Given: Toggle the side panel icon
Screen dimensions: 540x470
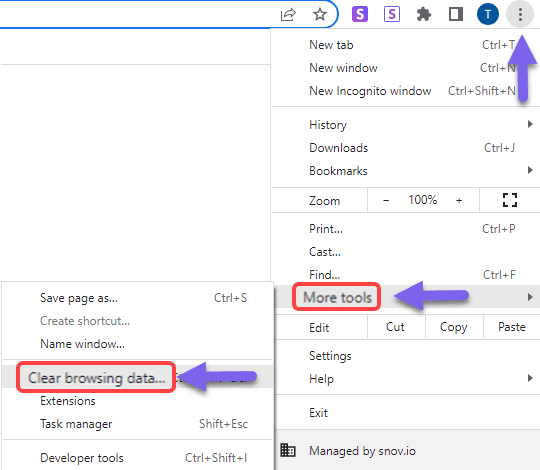Looking at the screenshot, I should coord(456,14).
